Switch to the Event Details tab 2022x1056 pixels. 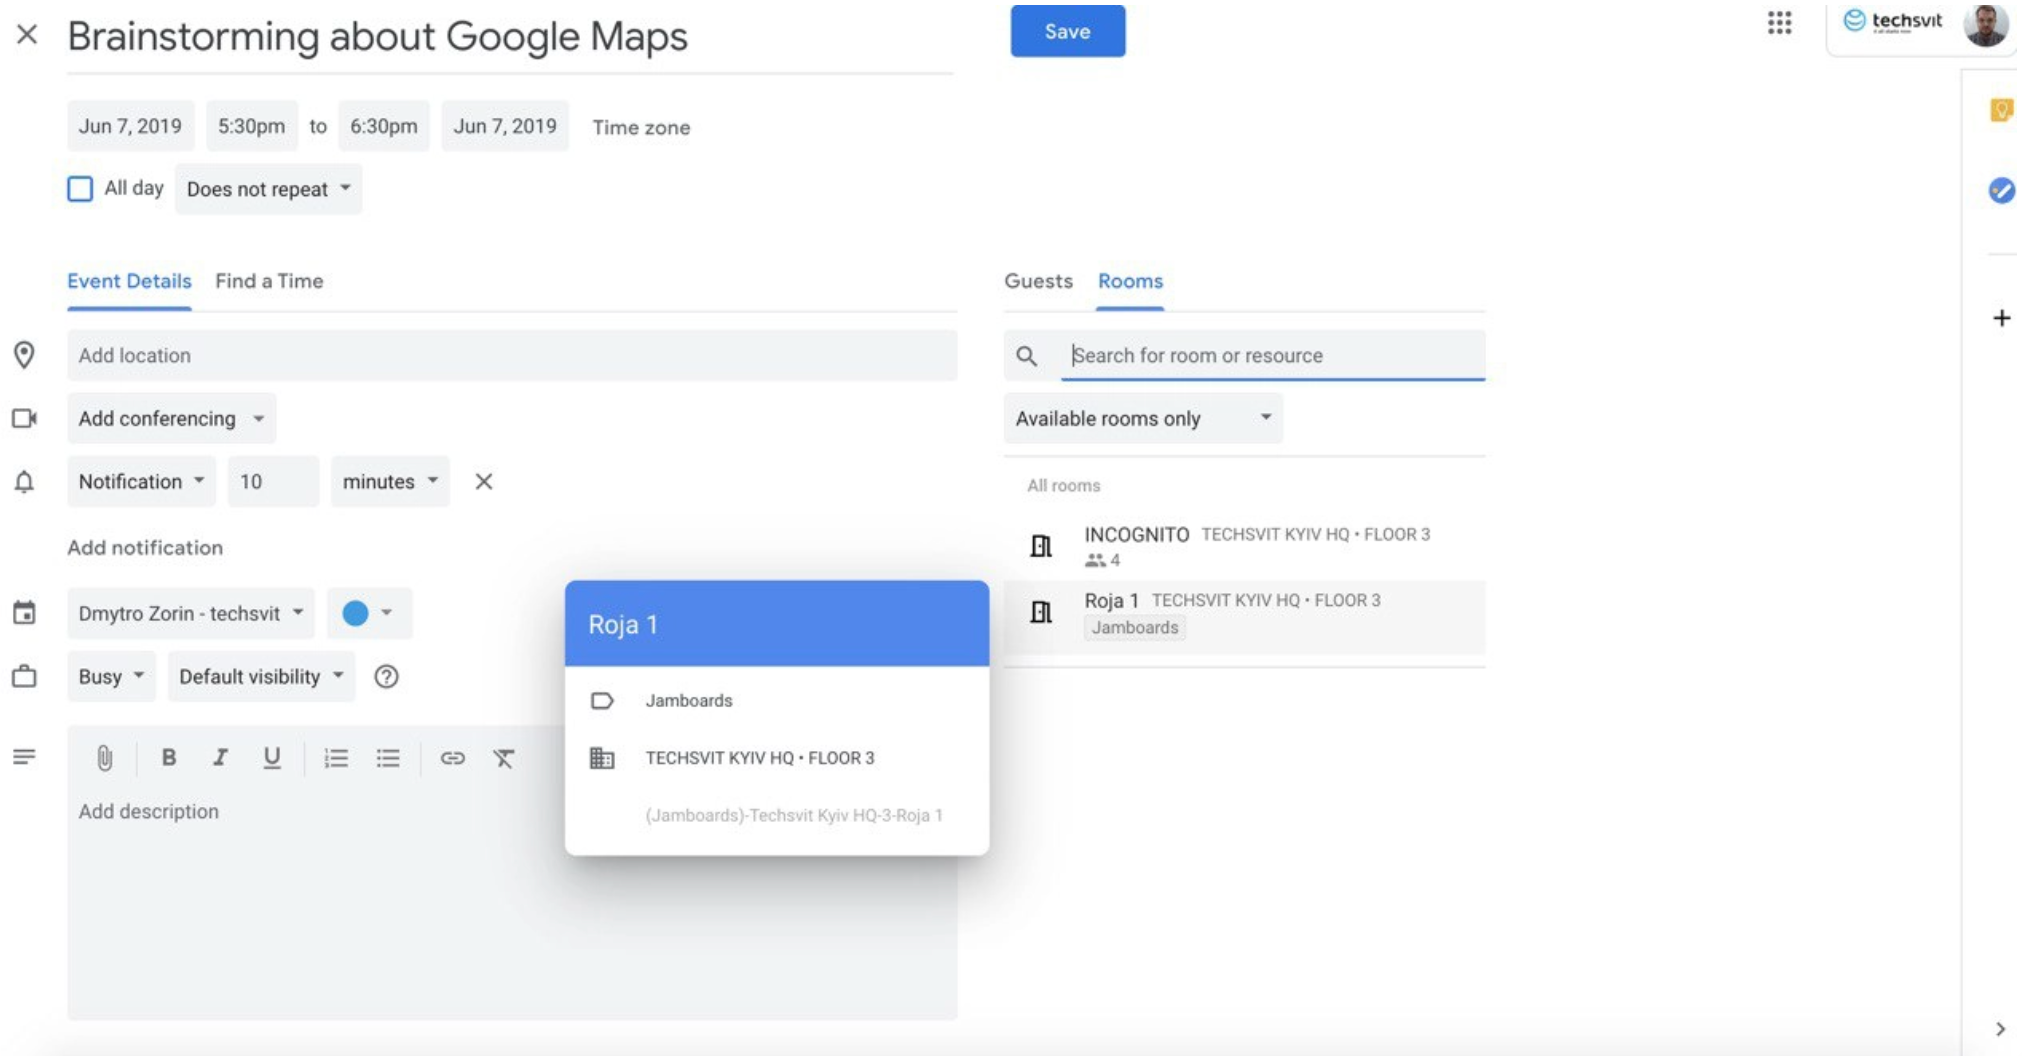[129, 281]
